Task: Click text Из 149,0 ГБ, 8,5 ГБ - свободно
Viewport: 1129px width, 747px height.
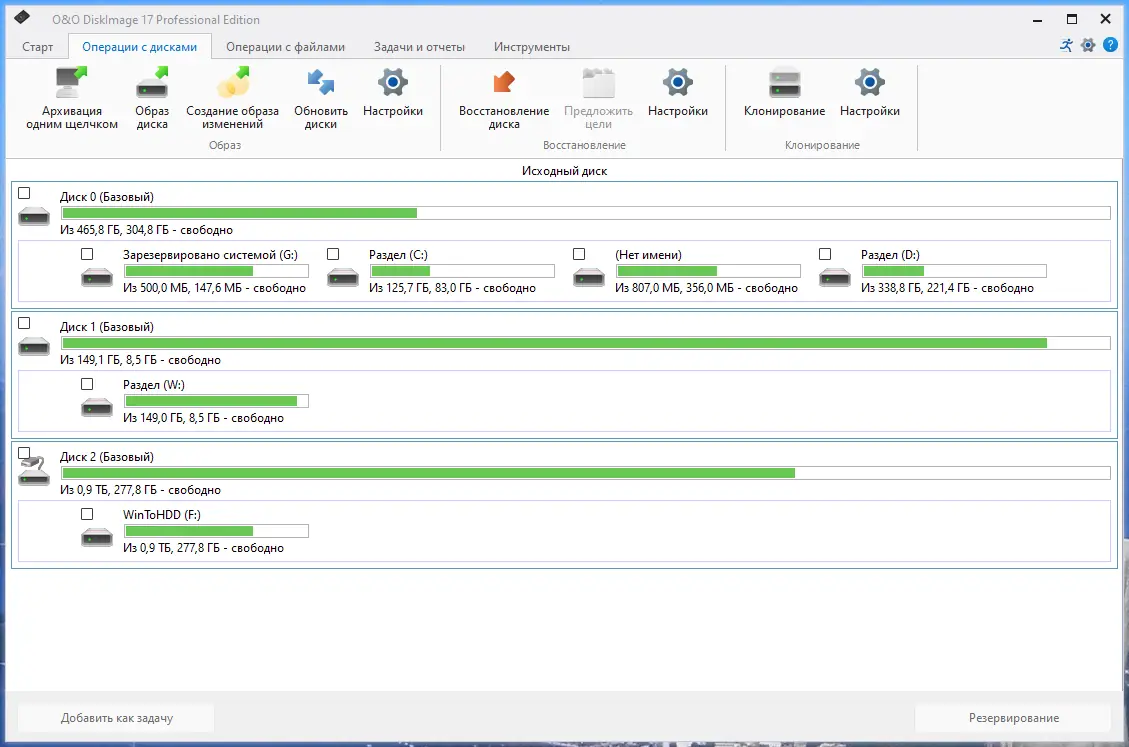Action: point(203,418)
